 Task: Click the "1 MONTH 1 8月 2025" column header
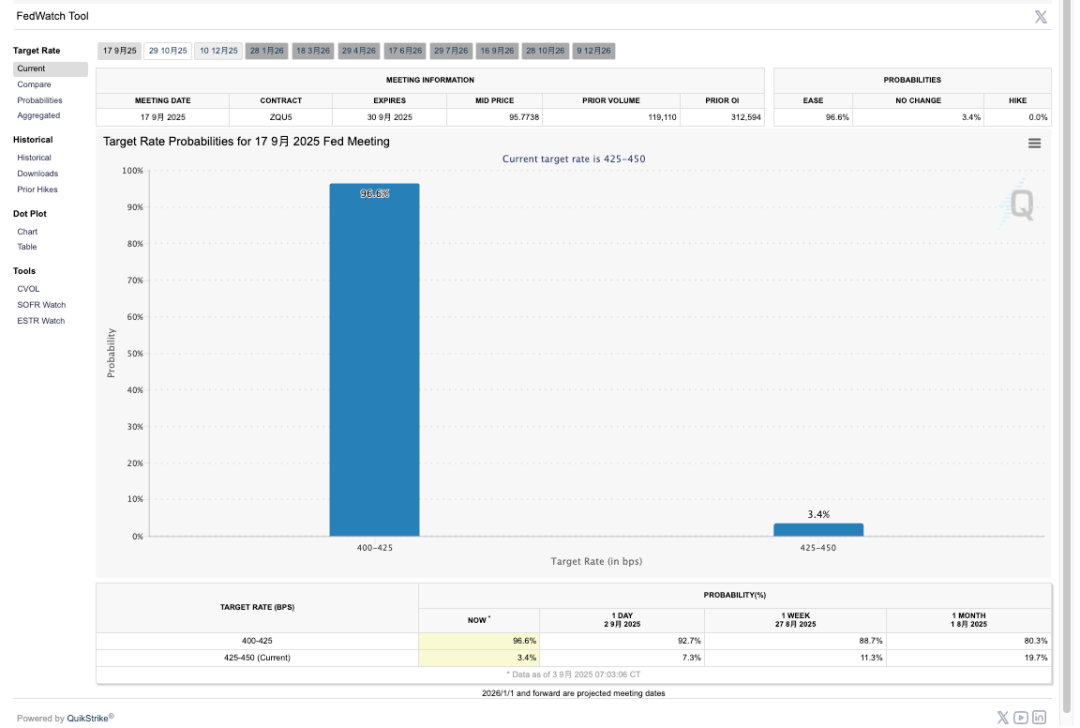(x=969, y=620)
